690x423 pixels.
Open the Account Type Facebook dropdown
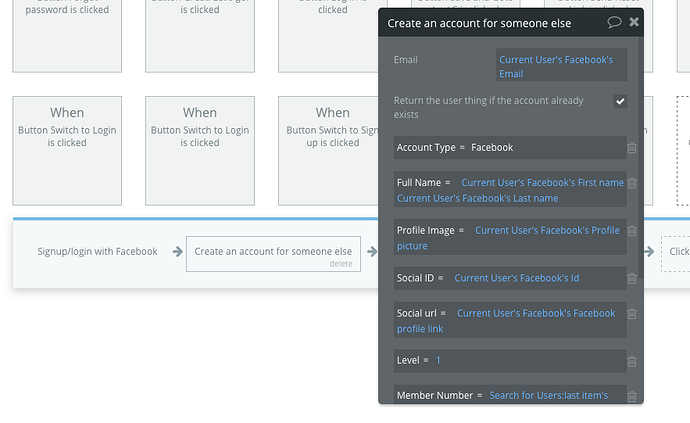pos(492,147)
